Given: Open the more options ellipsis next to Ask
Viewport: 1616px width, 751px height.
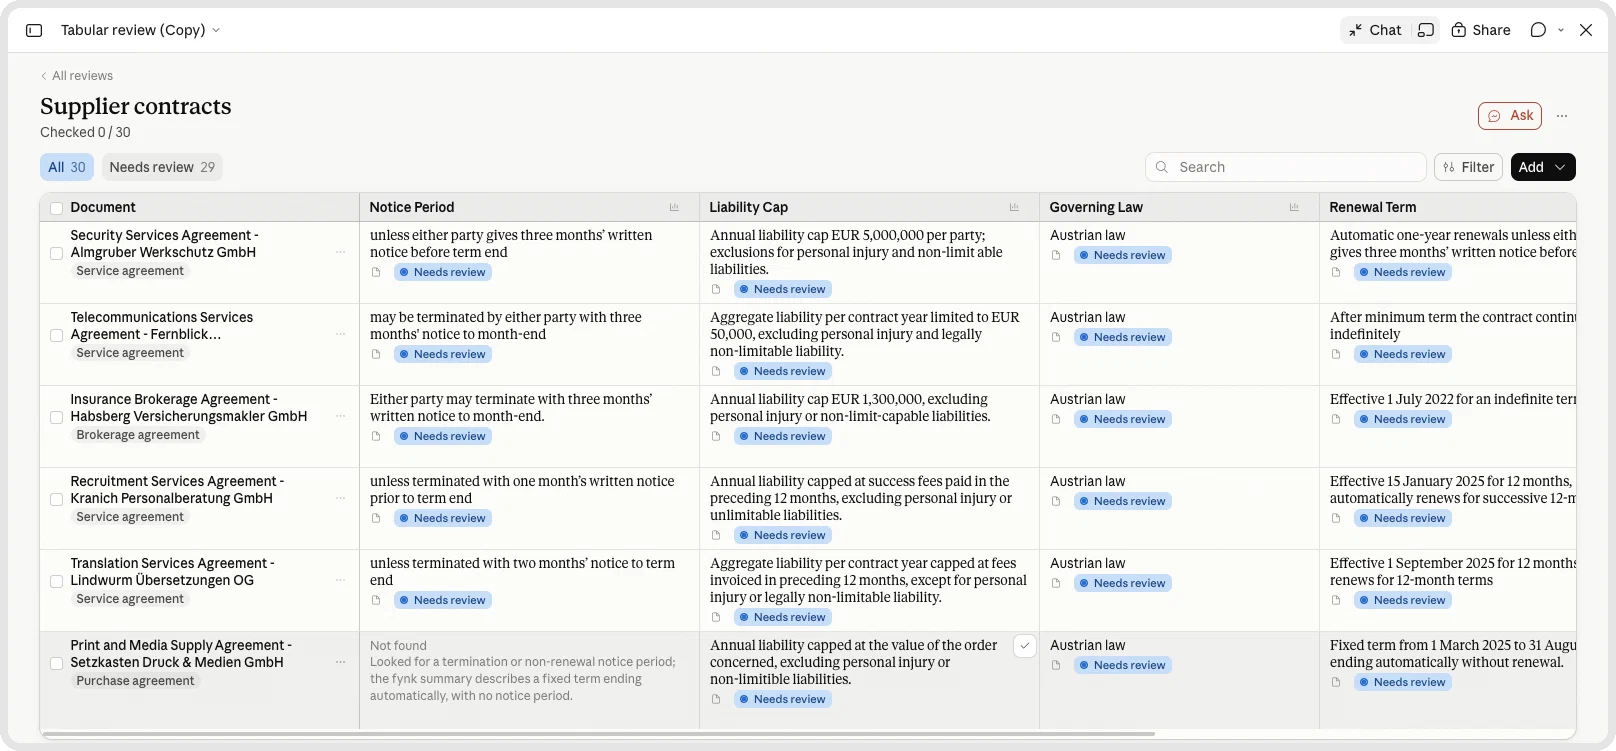Looking at the screenshot, I should click(1562, 116).
